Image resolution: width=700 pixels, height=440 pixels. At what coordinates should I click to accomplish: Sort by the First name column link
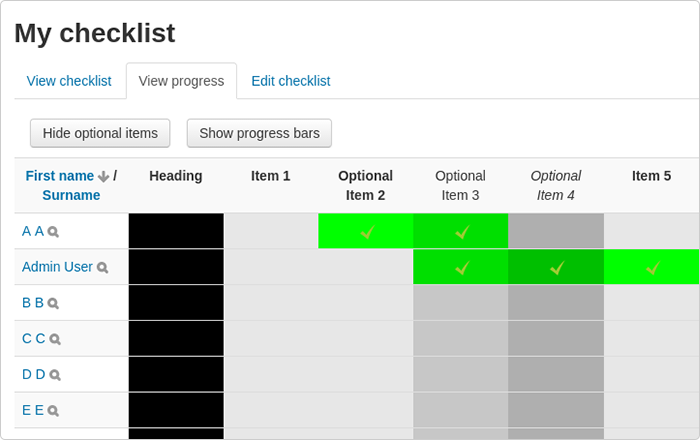coord(59,176)
